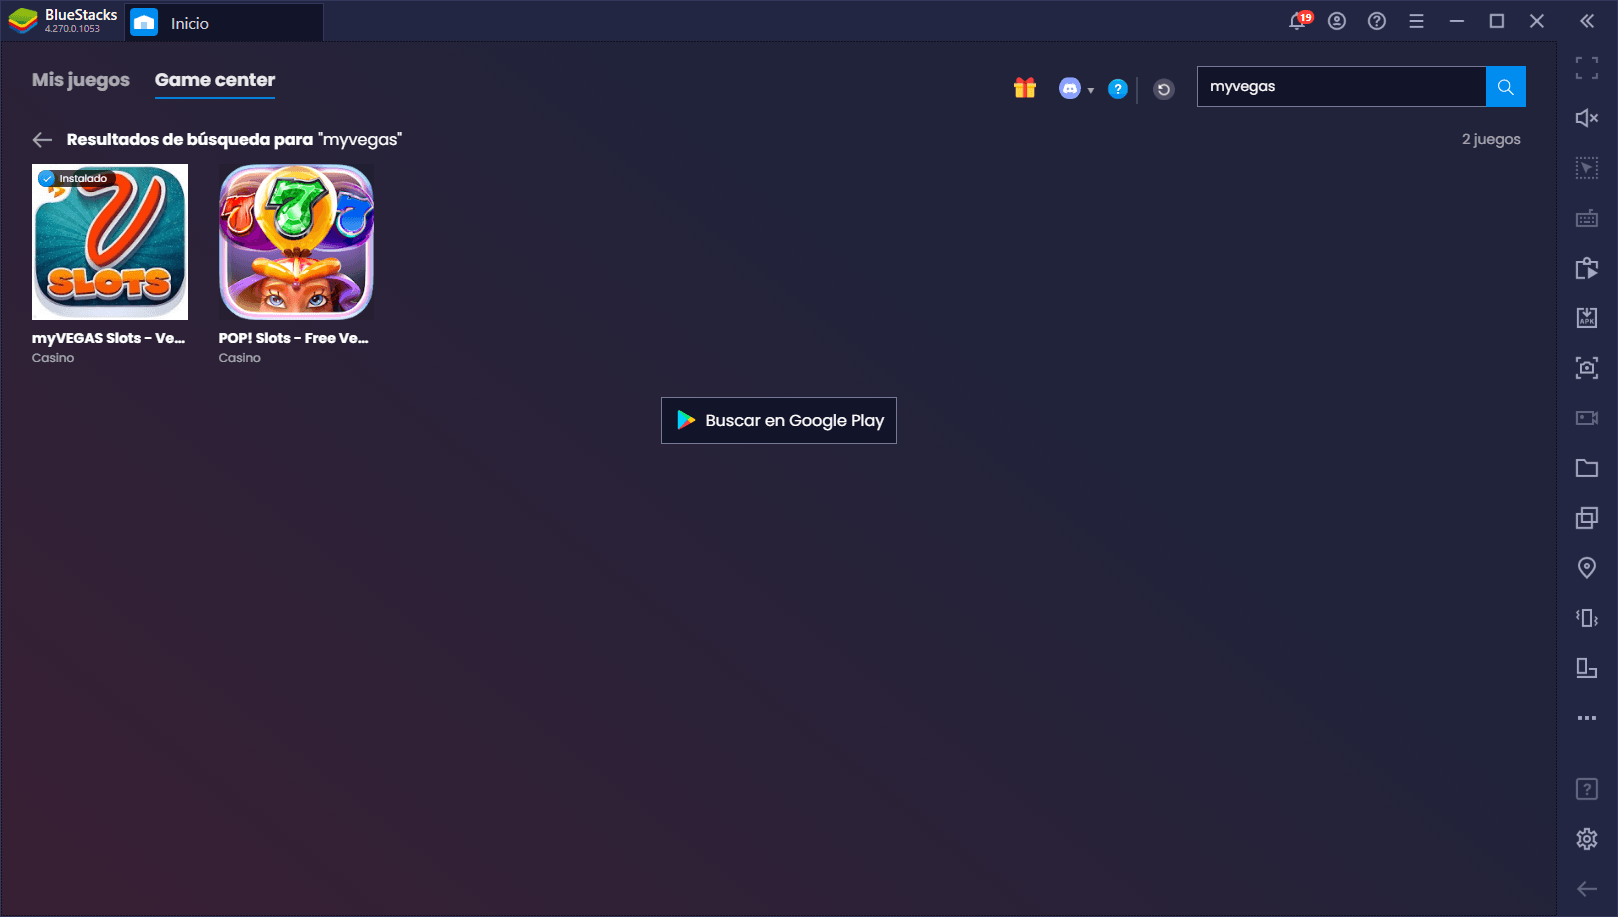The image size is (1618, 917).
Task: Take a screenshot icon
Action: pos(1587,368)
